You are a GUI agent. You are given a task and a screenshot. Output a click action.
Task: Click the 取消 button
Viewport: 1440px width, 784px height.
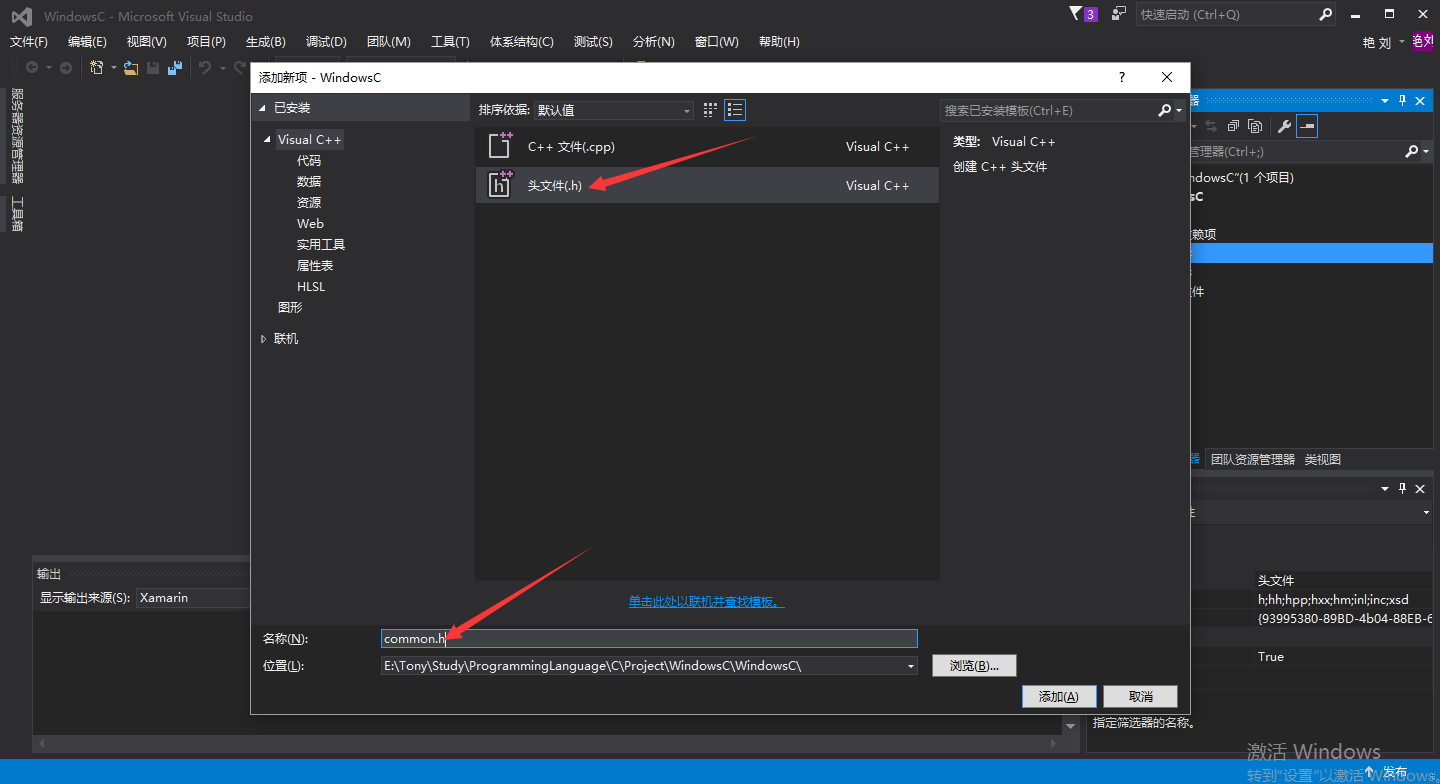click(x=1141, y=696)
